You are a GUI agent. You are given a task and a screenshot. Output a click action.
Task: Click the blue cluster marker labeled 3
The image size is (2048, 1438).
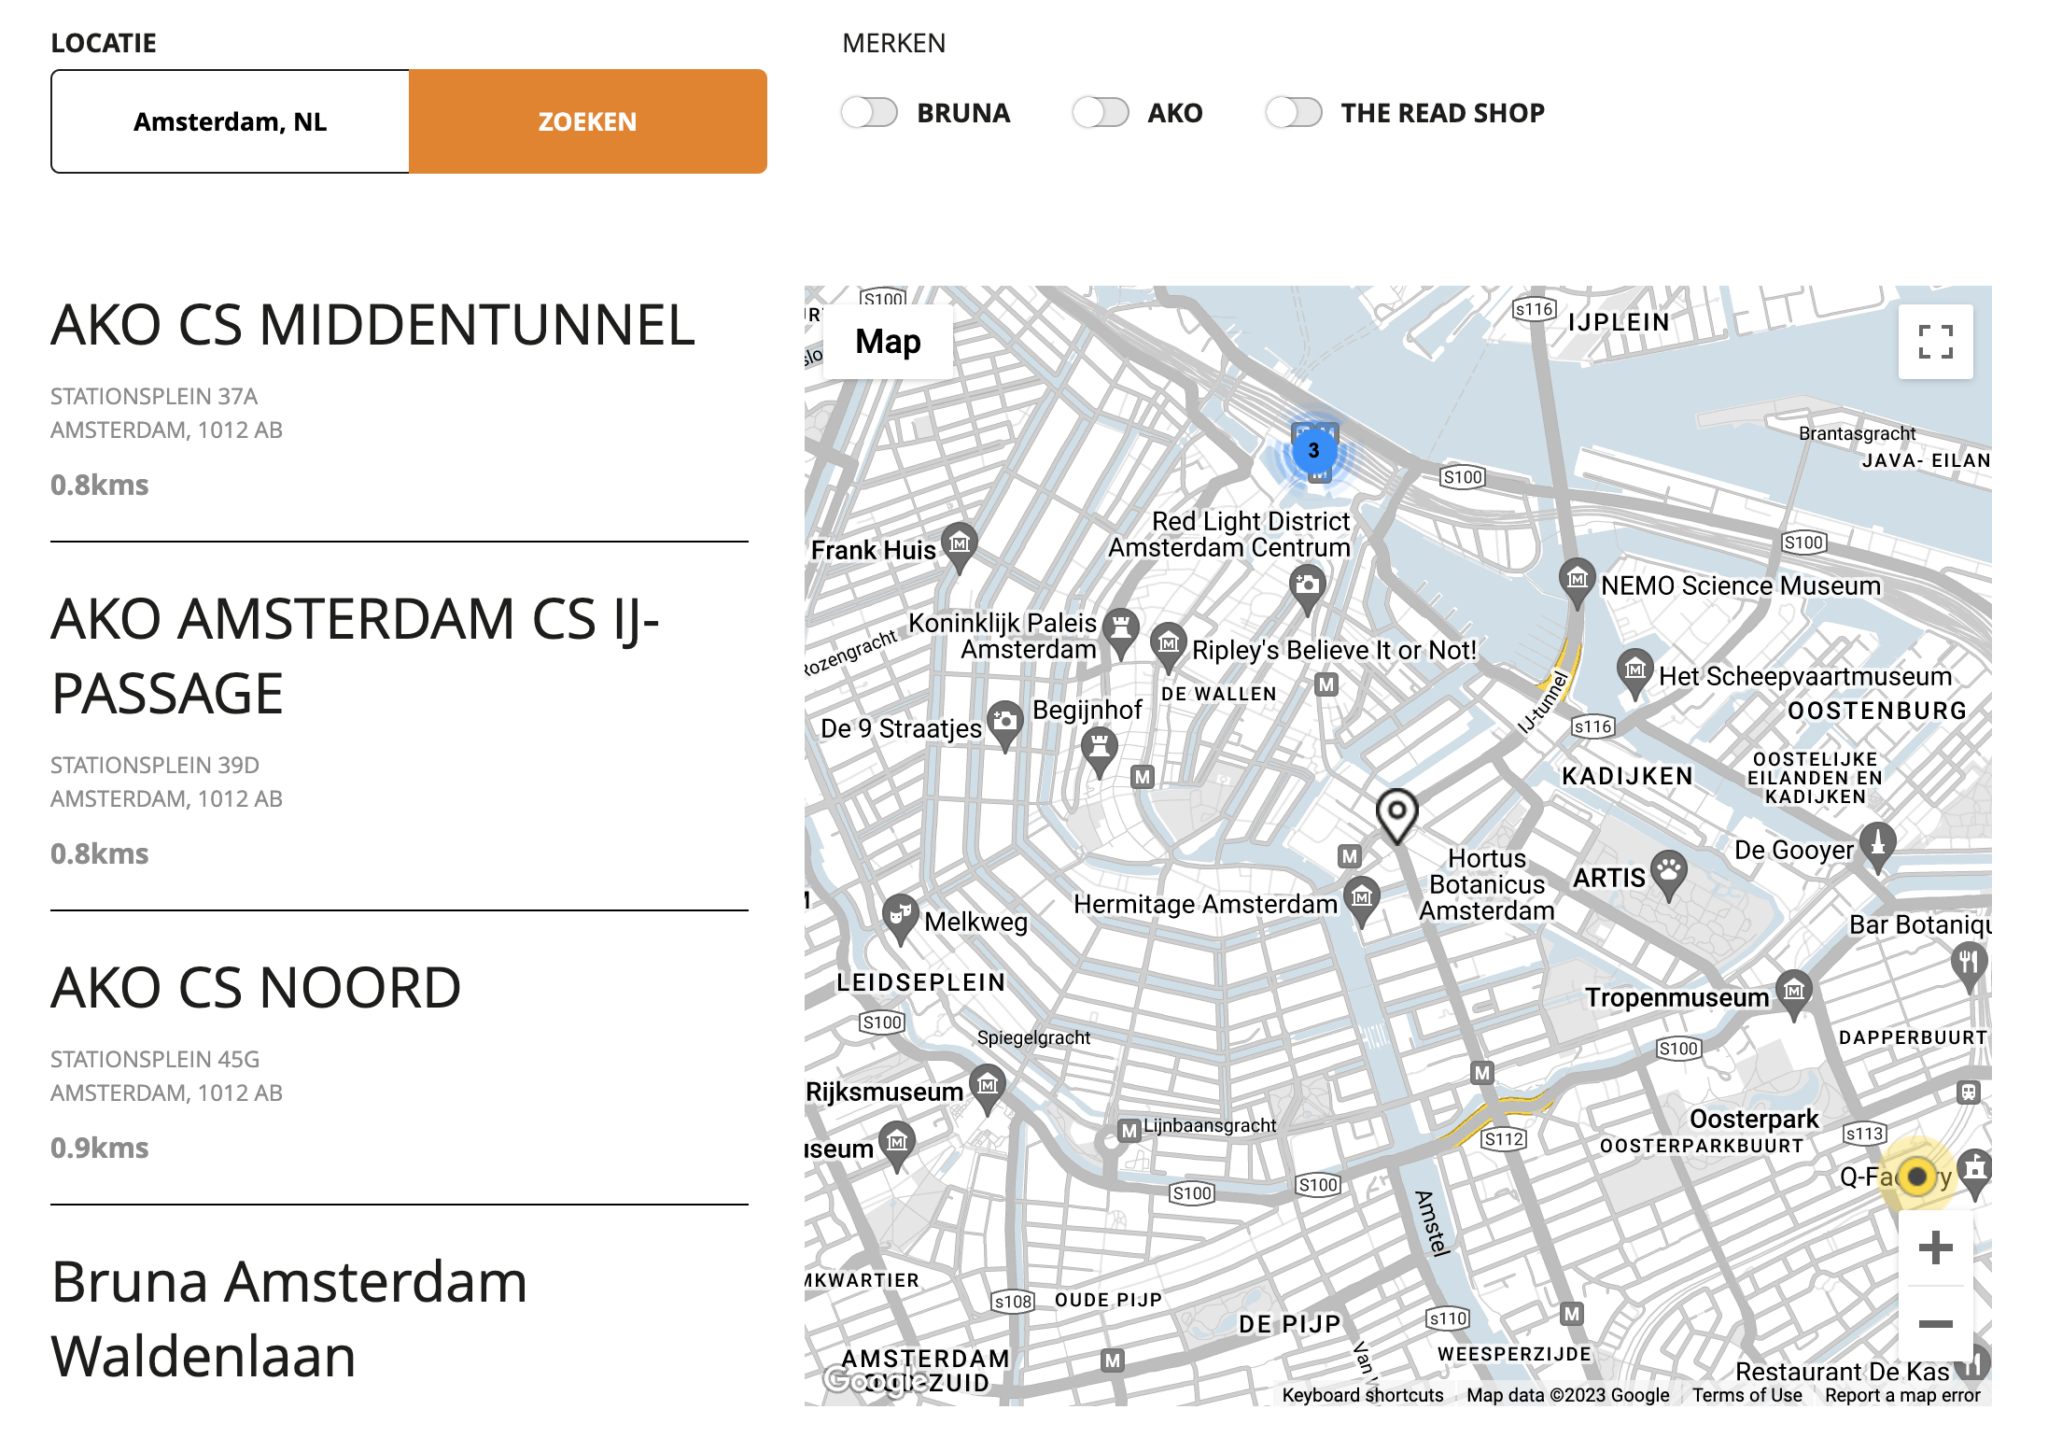point(1313,450)
